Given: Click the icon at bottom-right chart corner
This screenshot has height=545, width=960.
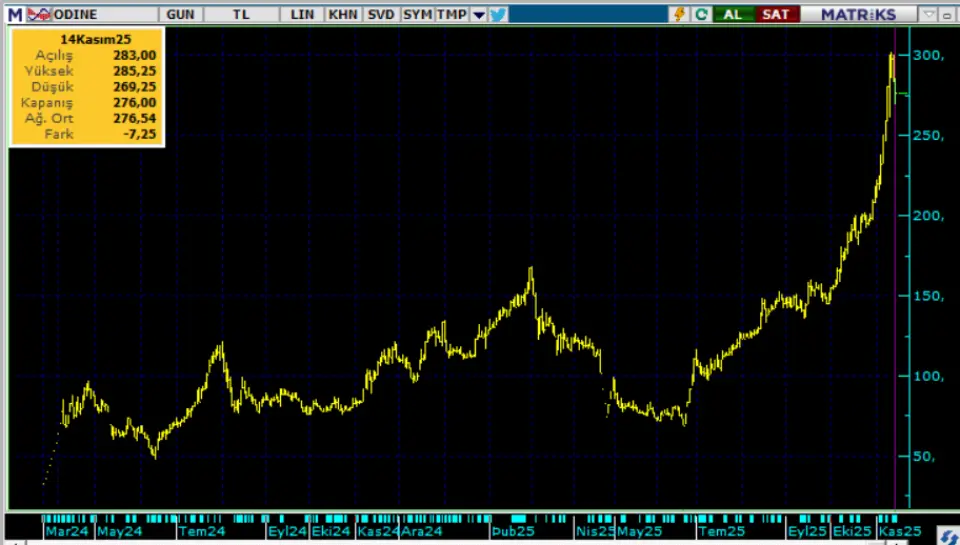Looking at the screenshot, I should (x=943, y=533).
